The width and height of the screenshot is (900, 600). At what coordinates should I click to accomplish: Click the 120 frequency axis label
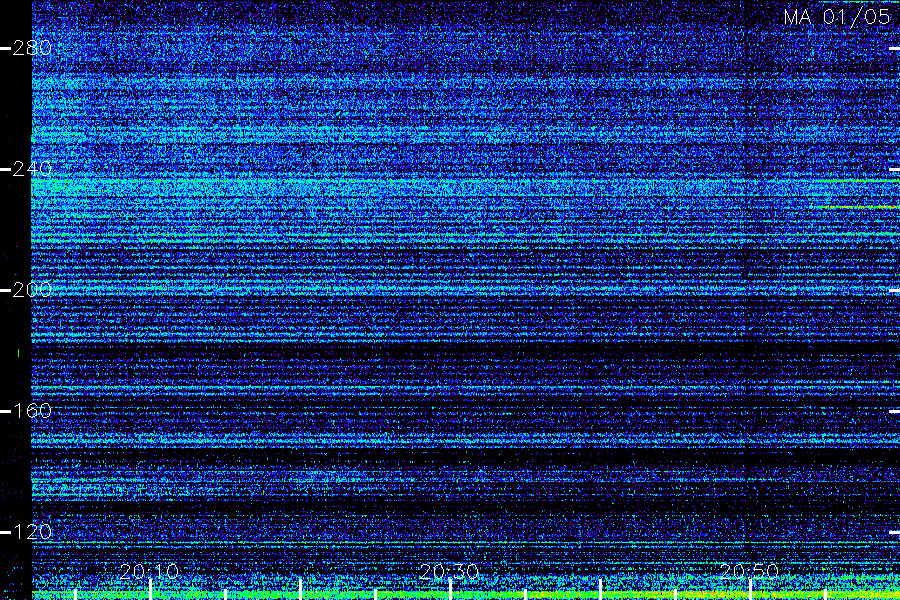tap(32, 532)
